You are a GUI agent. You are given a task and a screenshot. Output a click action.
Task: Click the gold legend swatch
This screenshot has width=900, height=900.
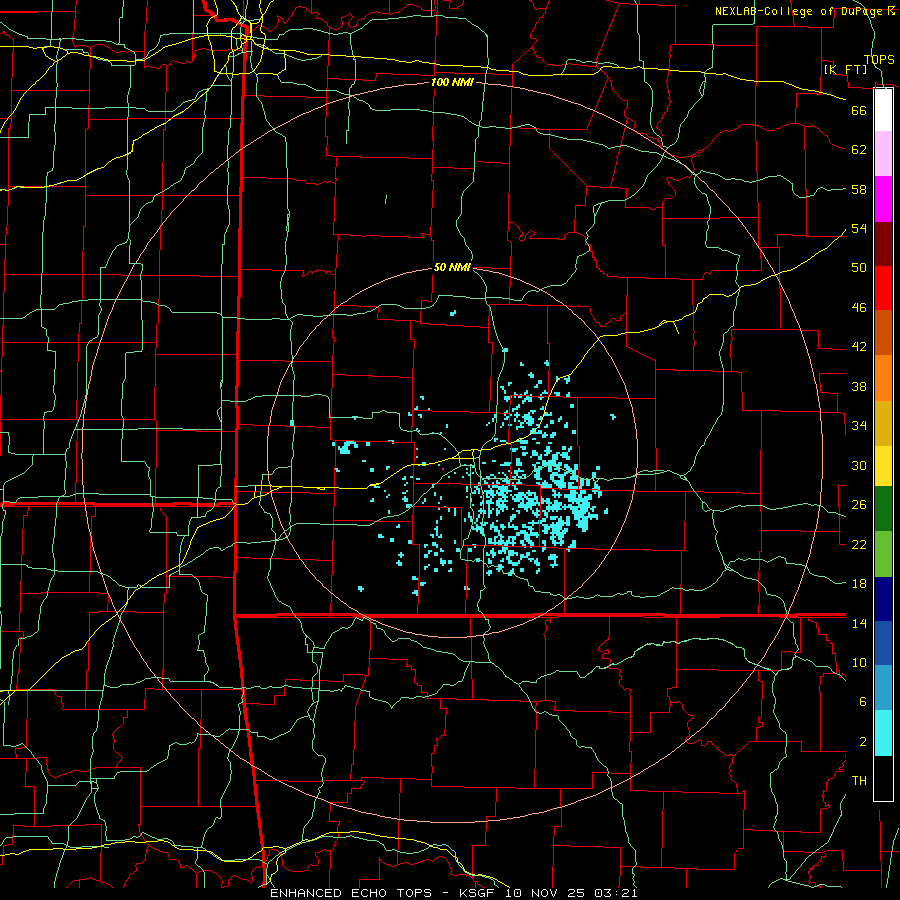(883, 423)
